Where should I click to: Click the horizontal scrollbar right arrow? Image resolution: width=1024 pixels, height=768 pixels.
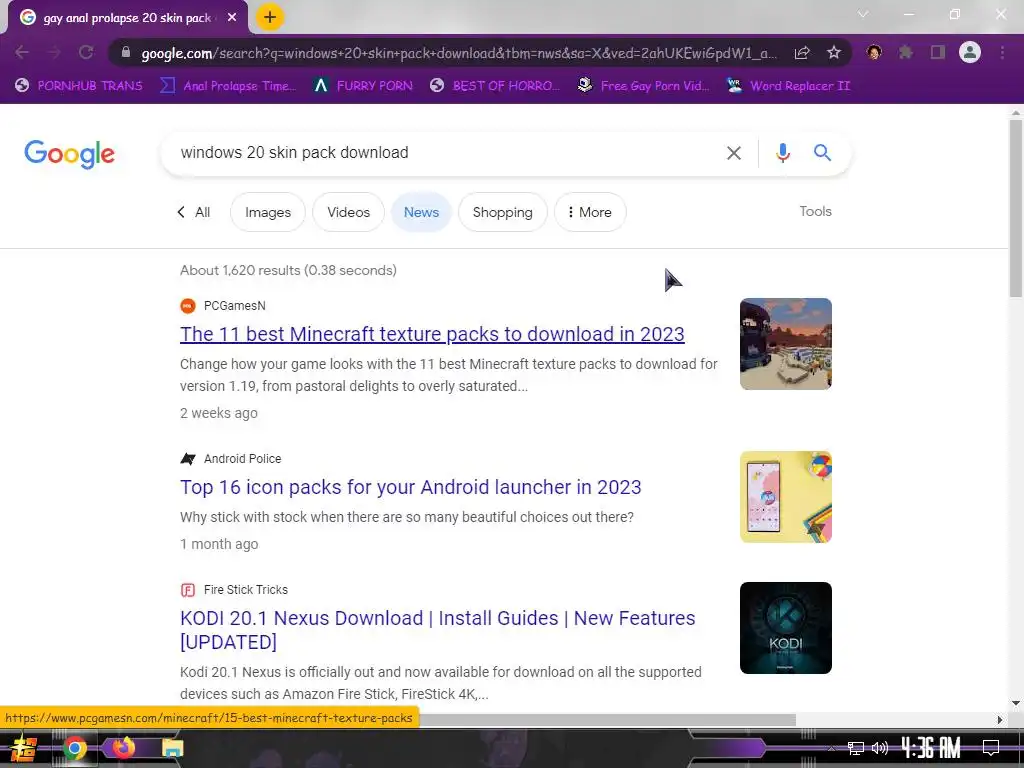[999, 720]
